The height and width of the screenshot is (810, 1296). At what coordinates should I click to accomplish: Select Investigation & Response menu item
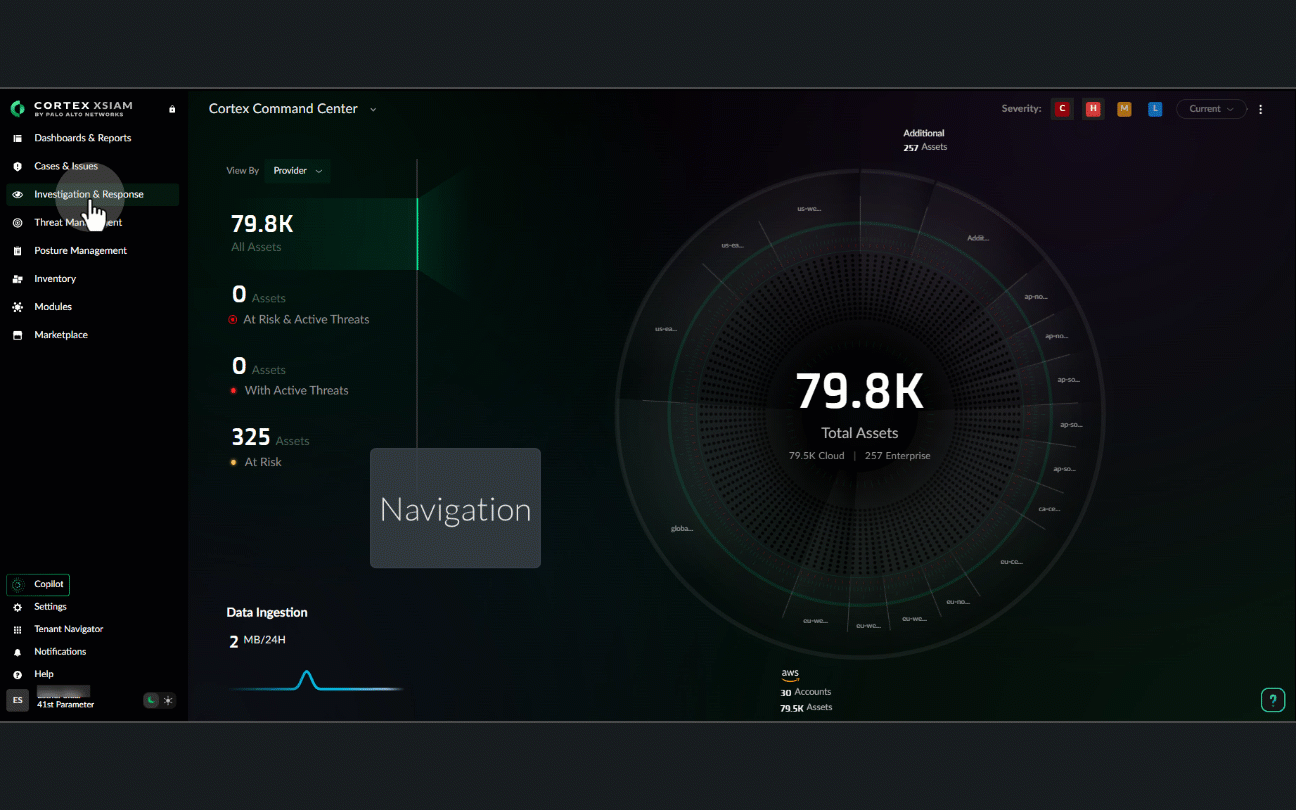coord(93,194)
